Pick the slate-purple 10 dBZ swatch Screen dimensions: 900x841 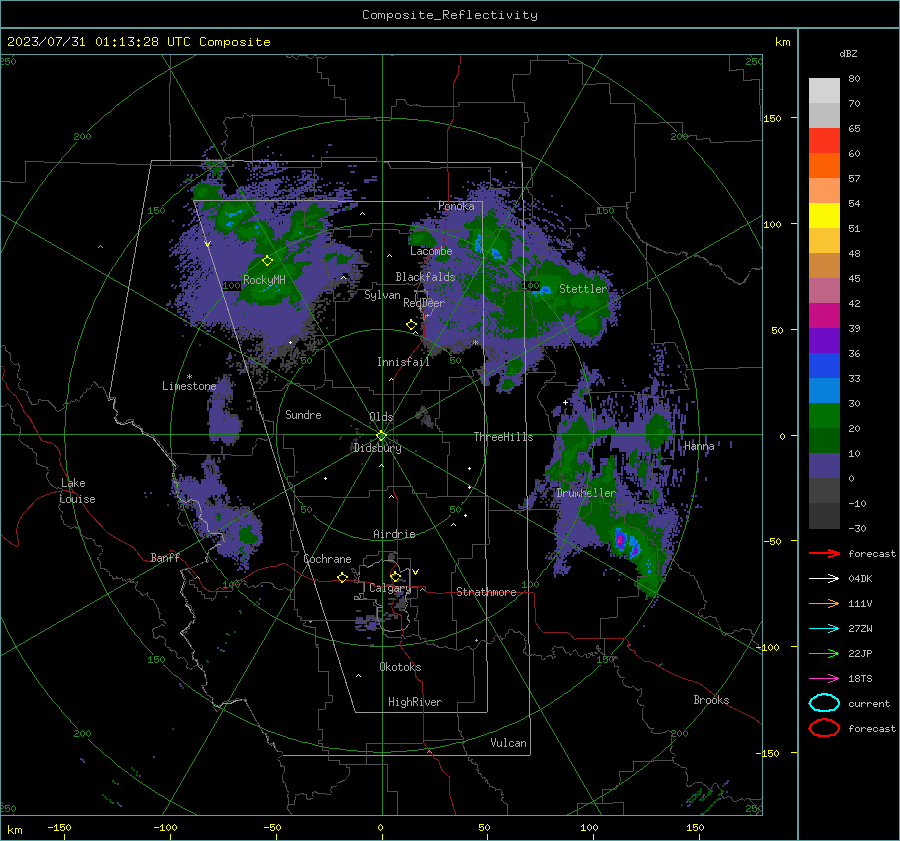pyautogui.click(x=824, y=466)
